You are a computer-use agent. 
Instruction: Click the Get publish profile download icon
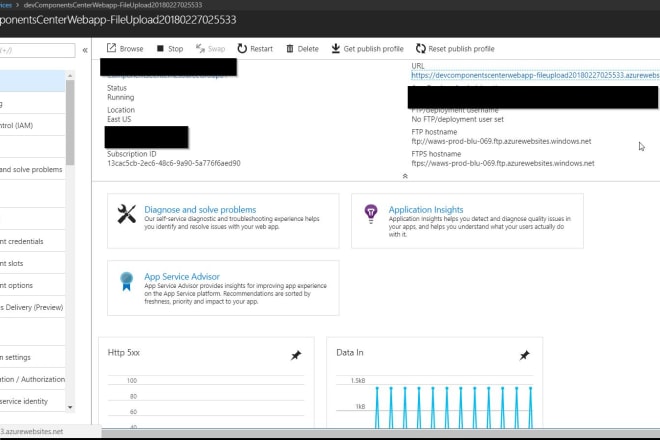coord(335,48)
